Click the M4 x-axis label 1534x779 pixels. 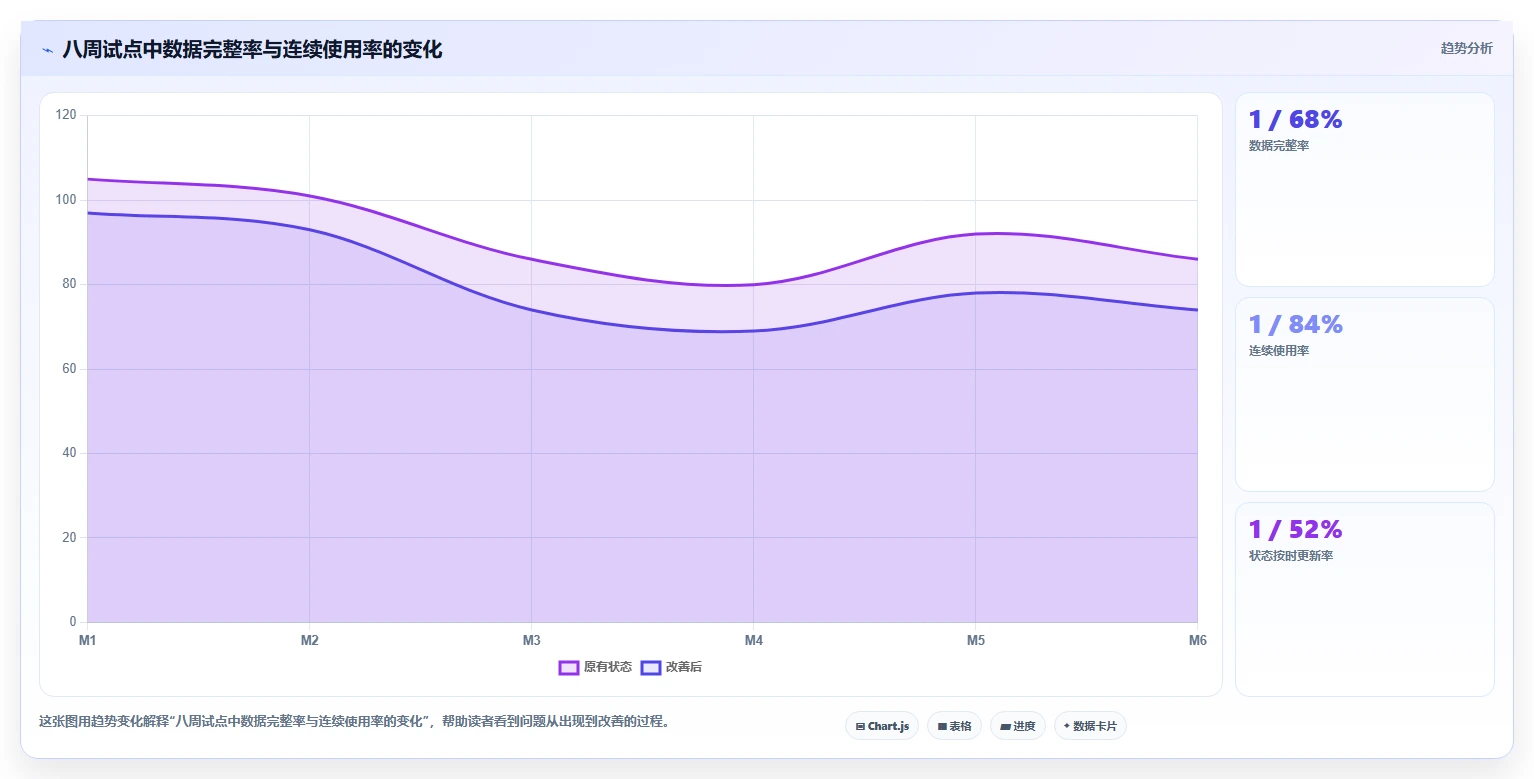pos(753,641)
